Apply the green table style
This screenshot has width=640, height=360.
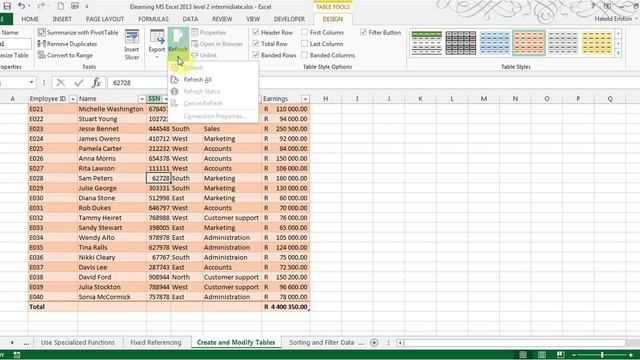point(427,42)
